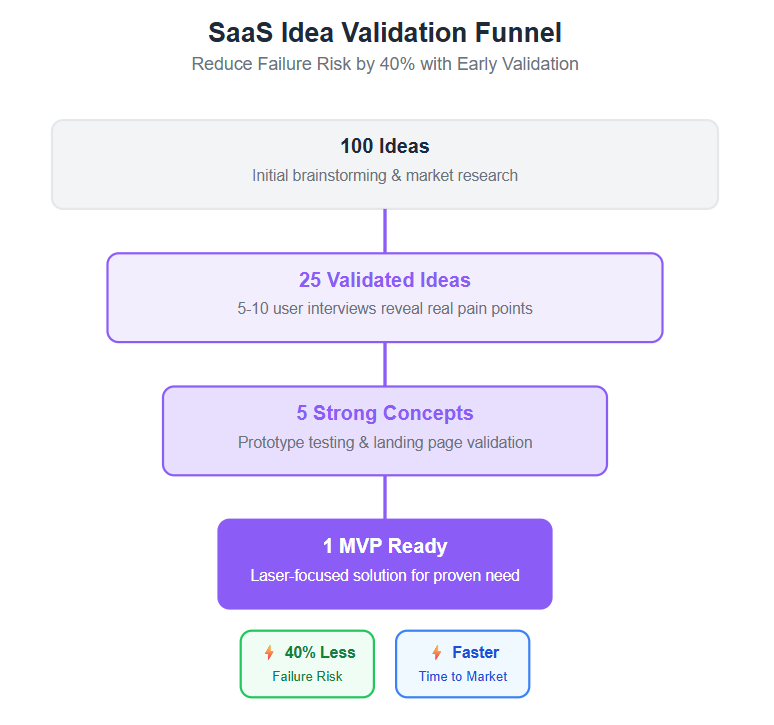Click the Failure Risk label

click(307, 677)
